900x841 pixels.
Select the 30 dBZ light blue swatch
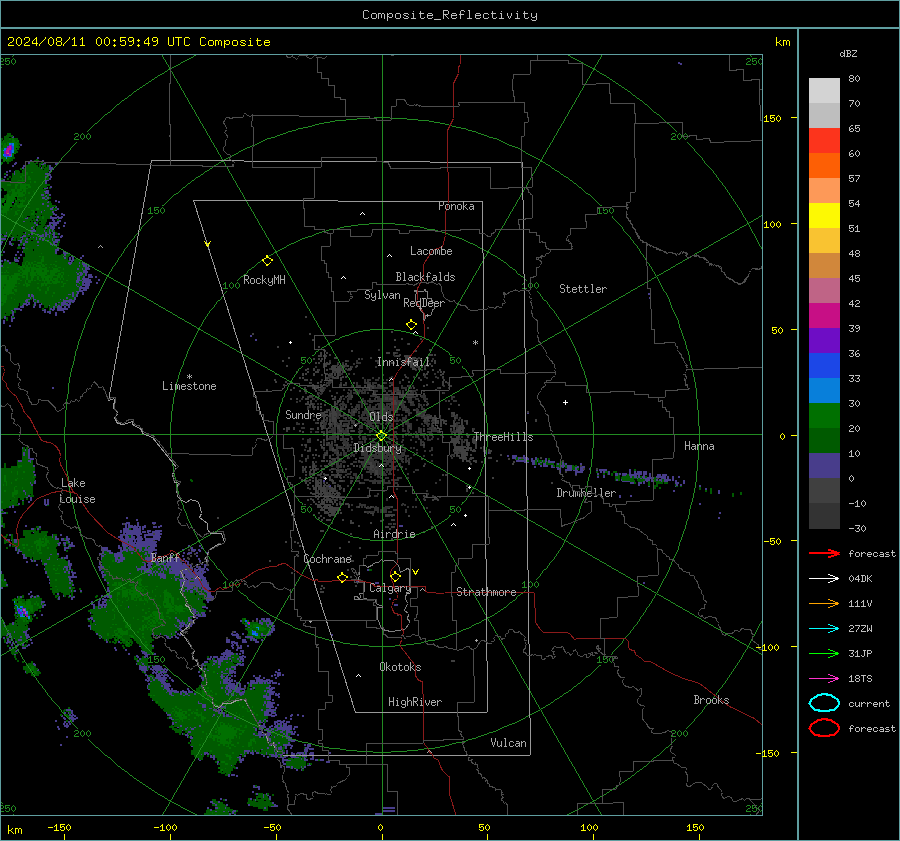[824, 390]
